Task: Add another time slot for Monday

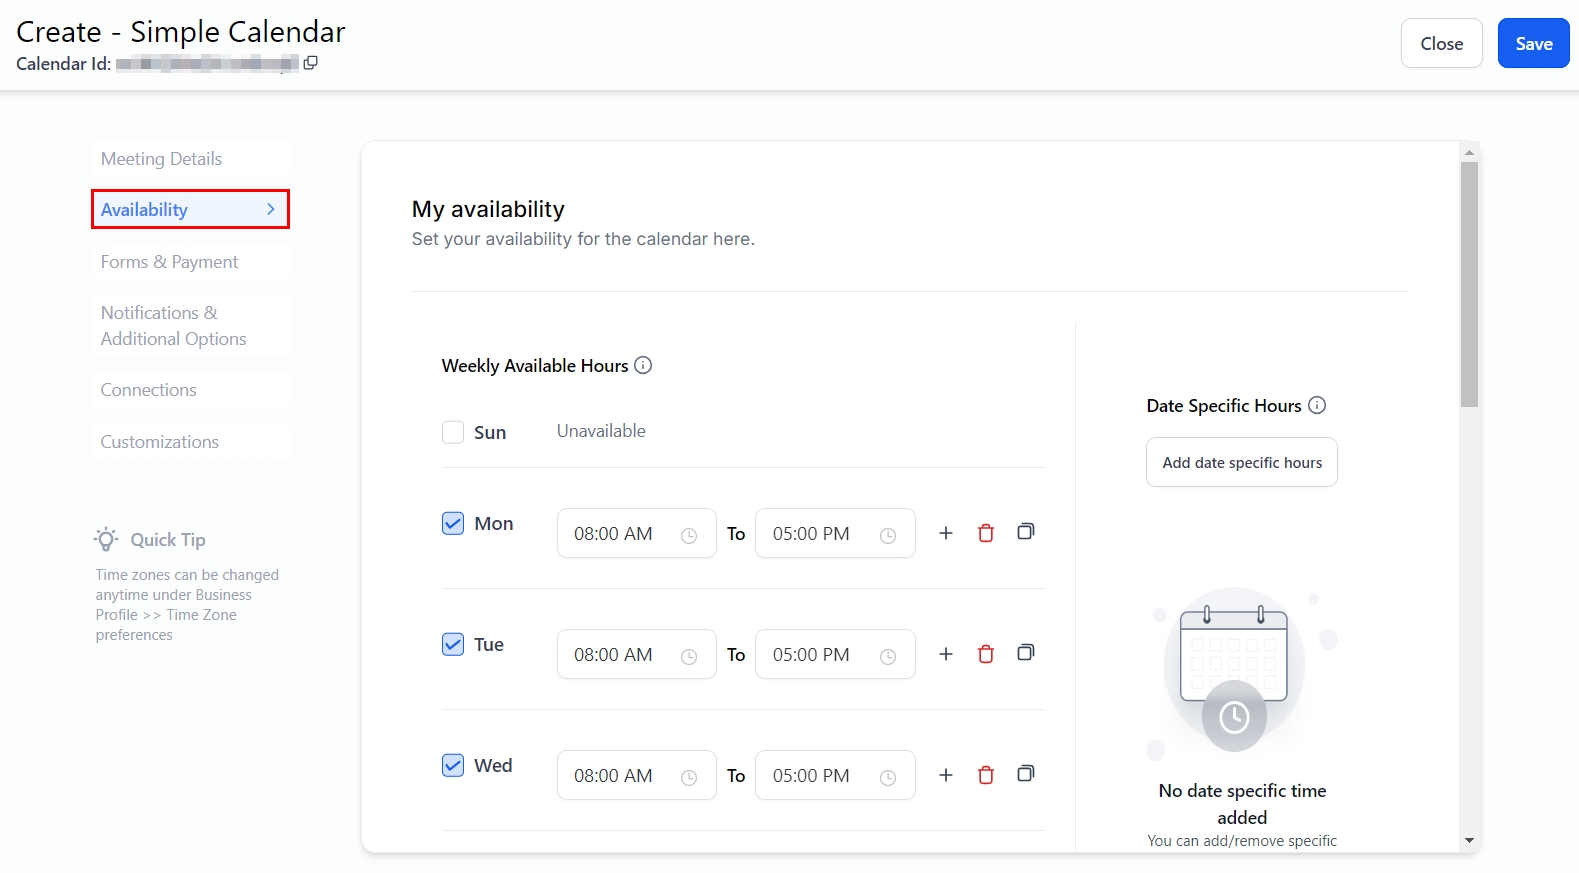Action: (946, 533)
